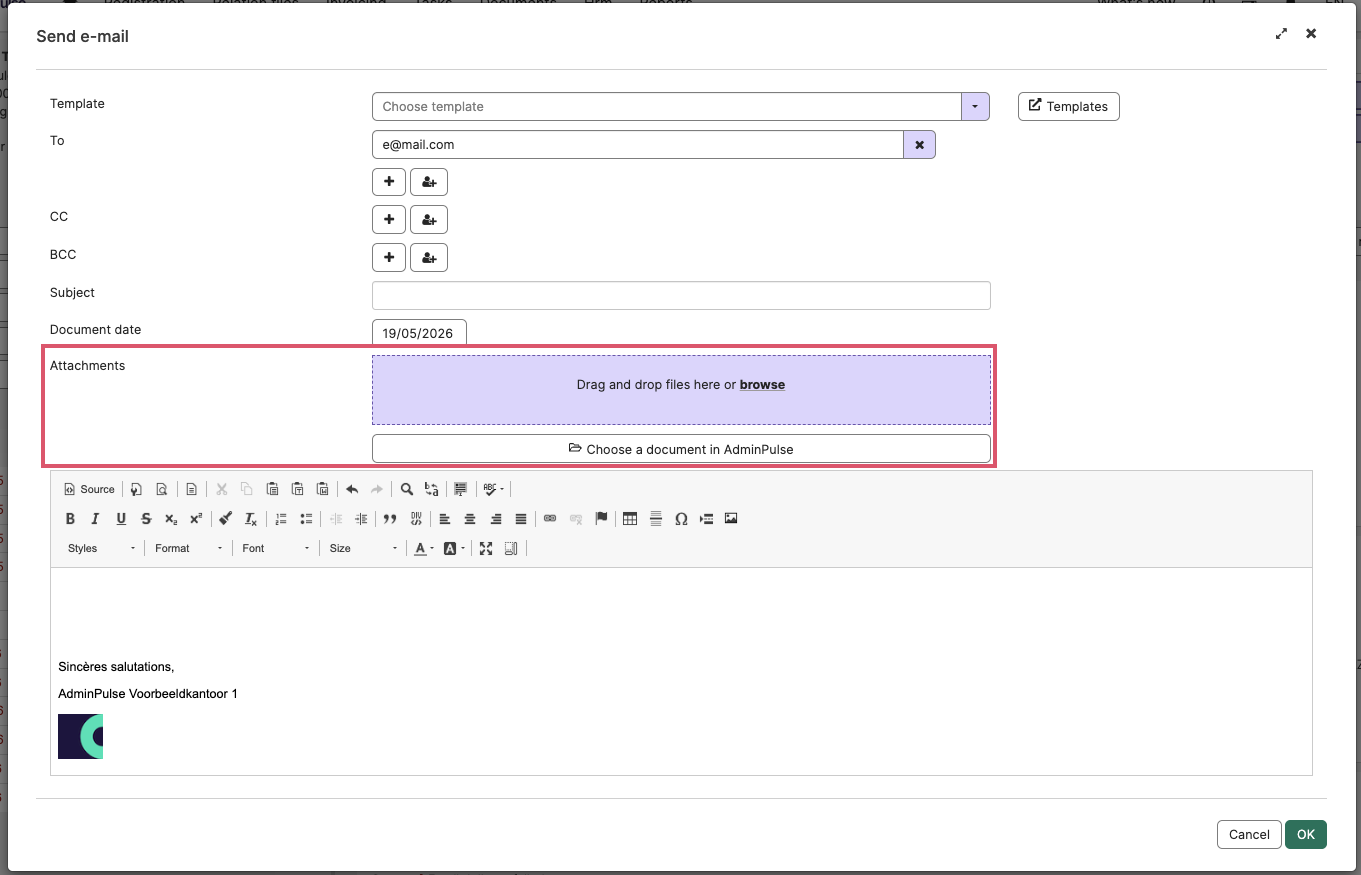The height and width of the screenshot is (875, 1361).
Task: Click the New Page editor icon
Action: pyautogui.click(x=136, y=489)
